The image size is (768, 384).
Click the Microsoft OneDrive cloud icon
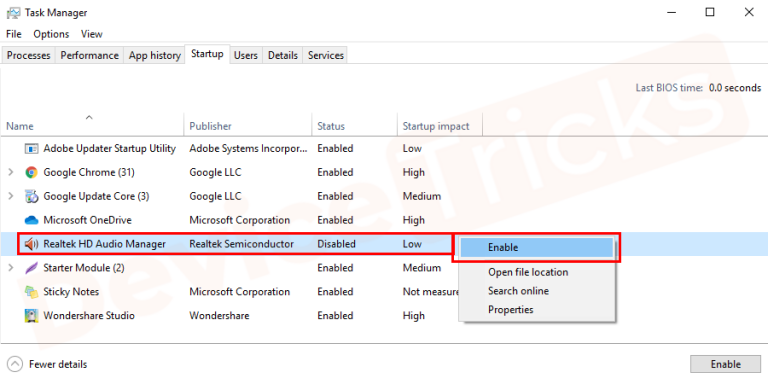click(x=31, y=220)
